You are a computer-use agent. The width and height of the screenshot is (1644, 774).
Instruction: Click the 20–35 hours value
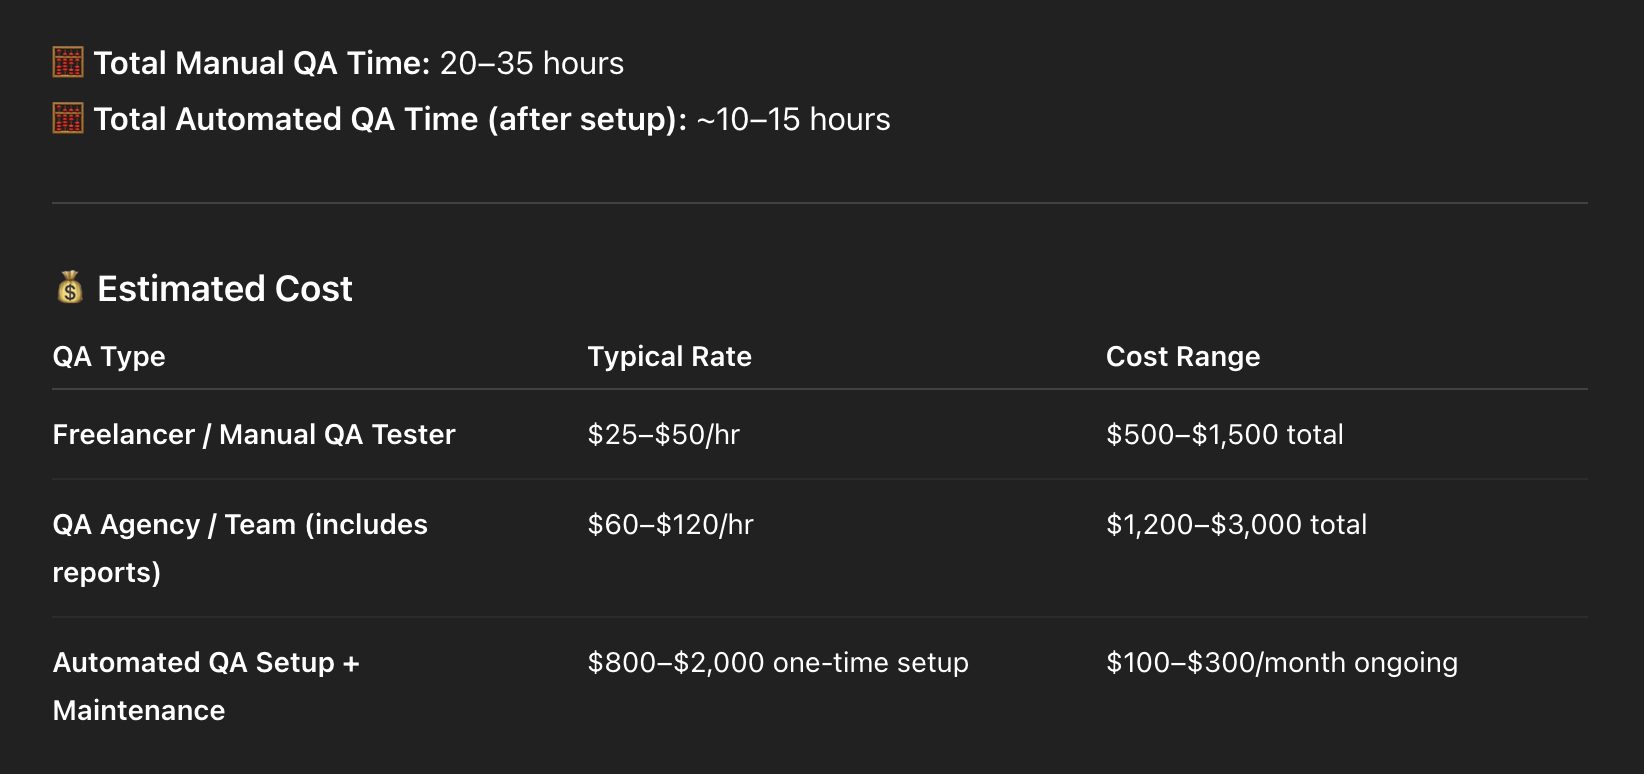pos(532,64)
